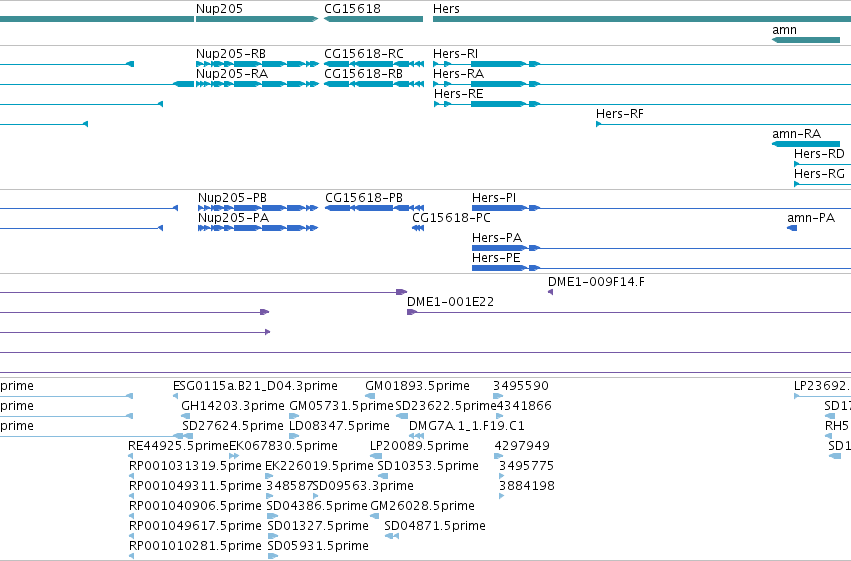Select the RP001010281.5prime EST label
The height and width of the screenshot is (561, 851).
click(195, 546)
